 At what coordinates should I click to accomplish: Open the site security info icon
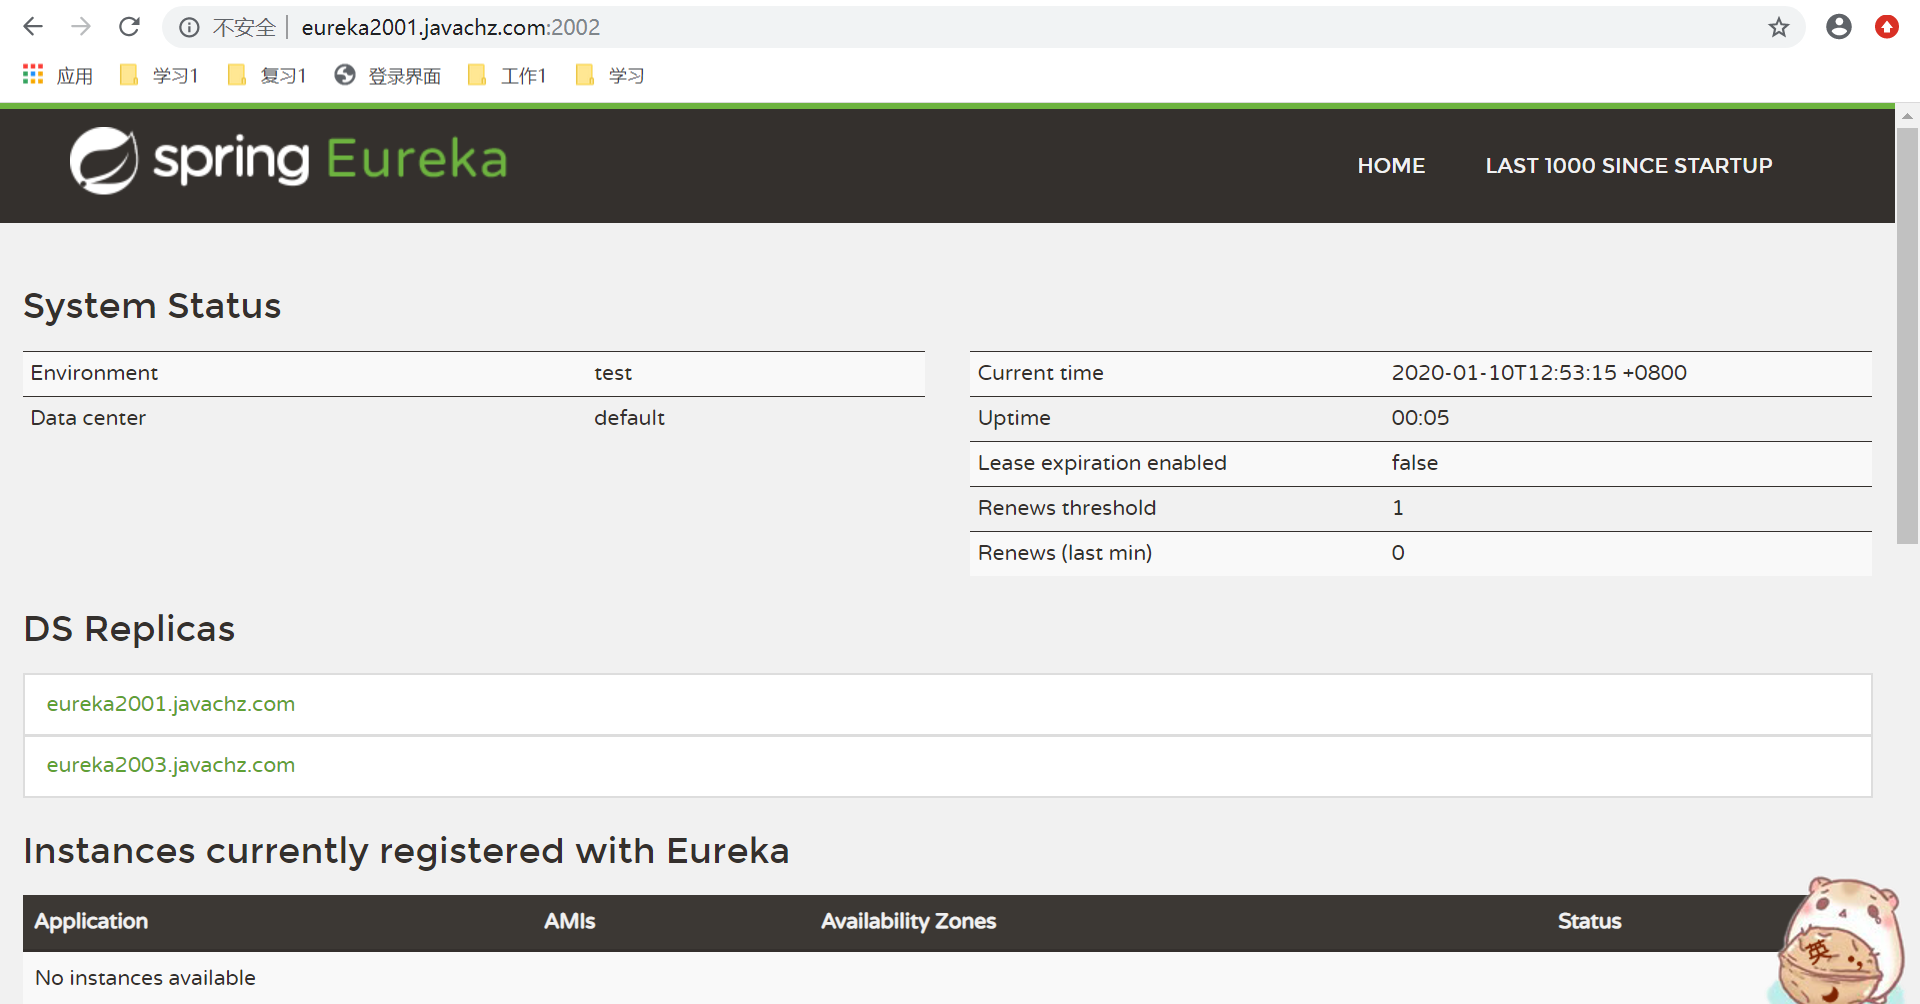189,28
